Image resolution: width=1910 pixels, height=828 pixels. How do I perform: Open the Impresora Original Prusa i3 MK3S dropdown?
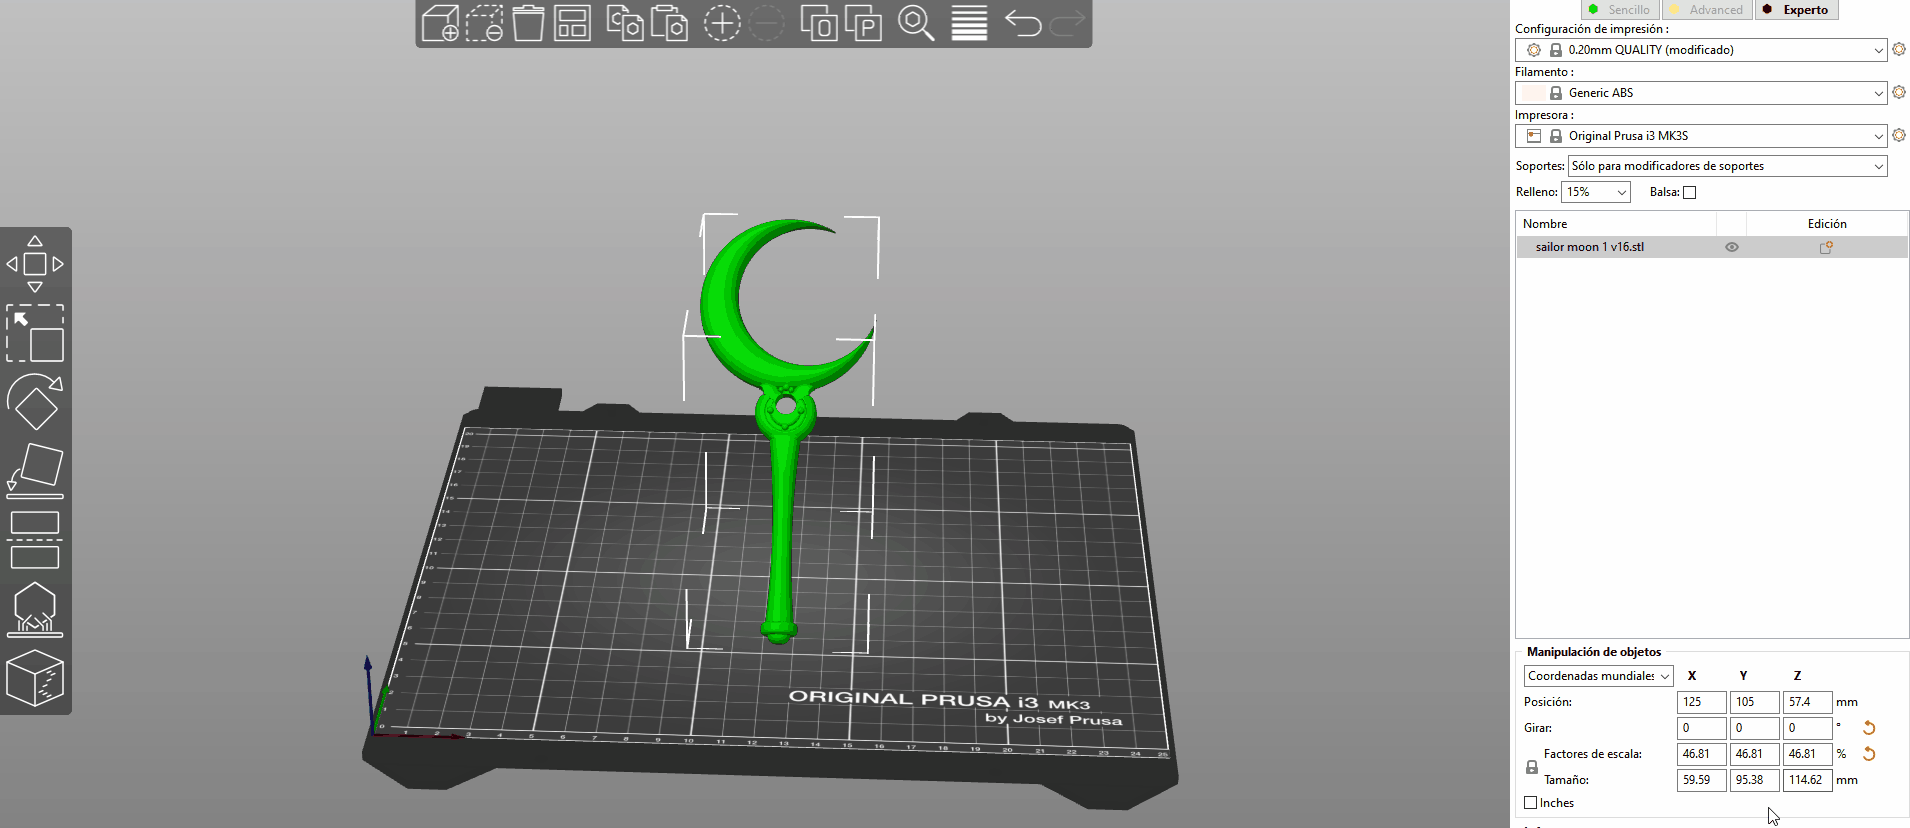coord(1701,136)
